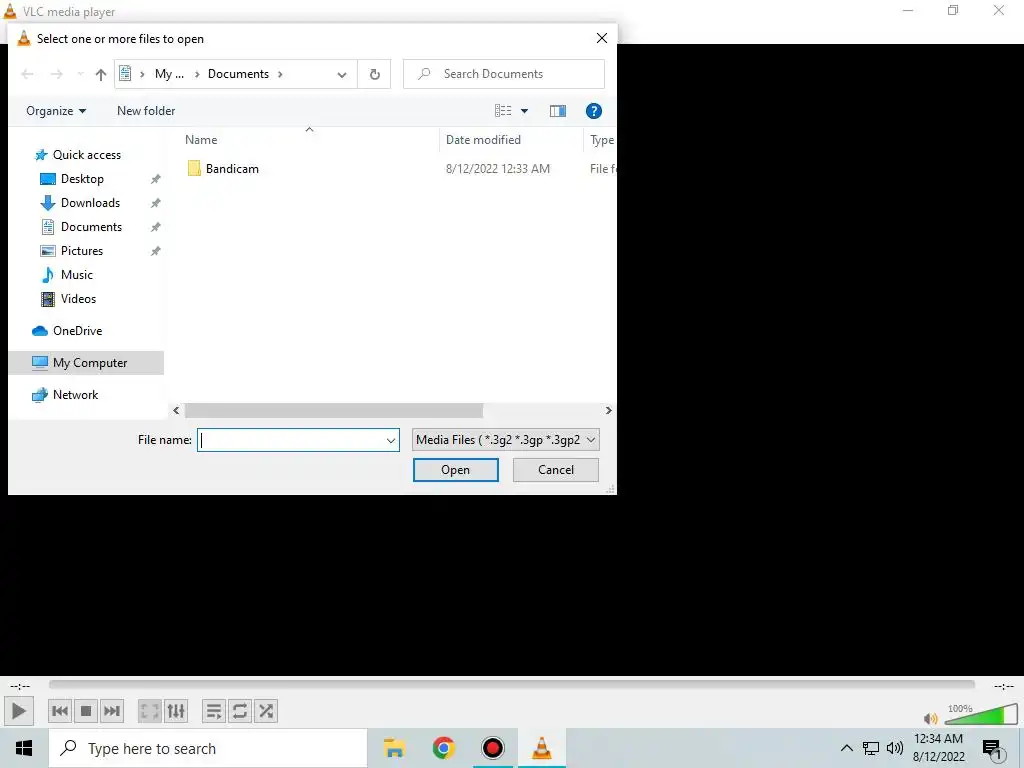The width and height of the screenshot is (1024, 768).
Task: Click the horizontal scrollbar right arrow
Action: click(x=608, y=410)
